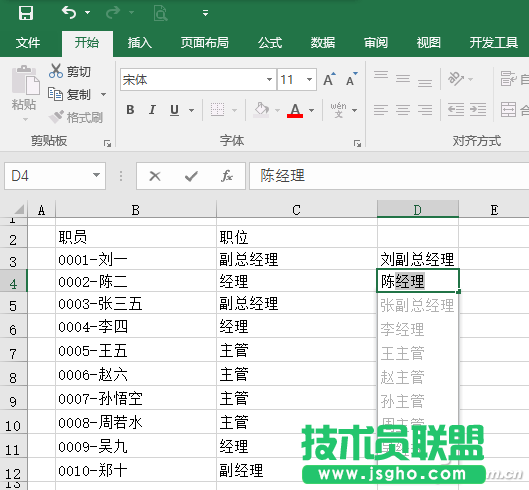Open the Undo history dropdown arrow

point(88,13)
